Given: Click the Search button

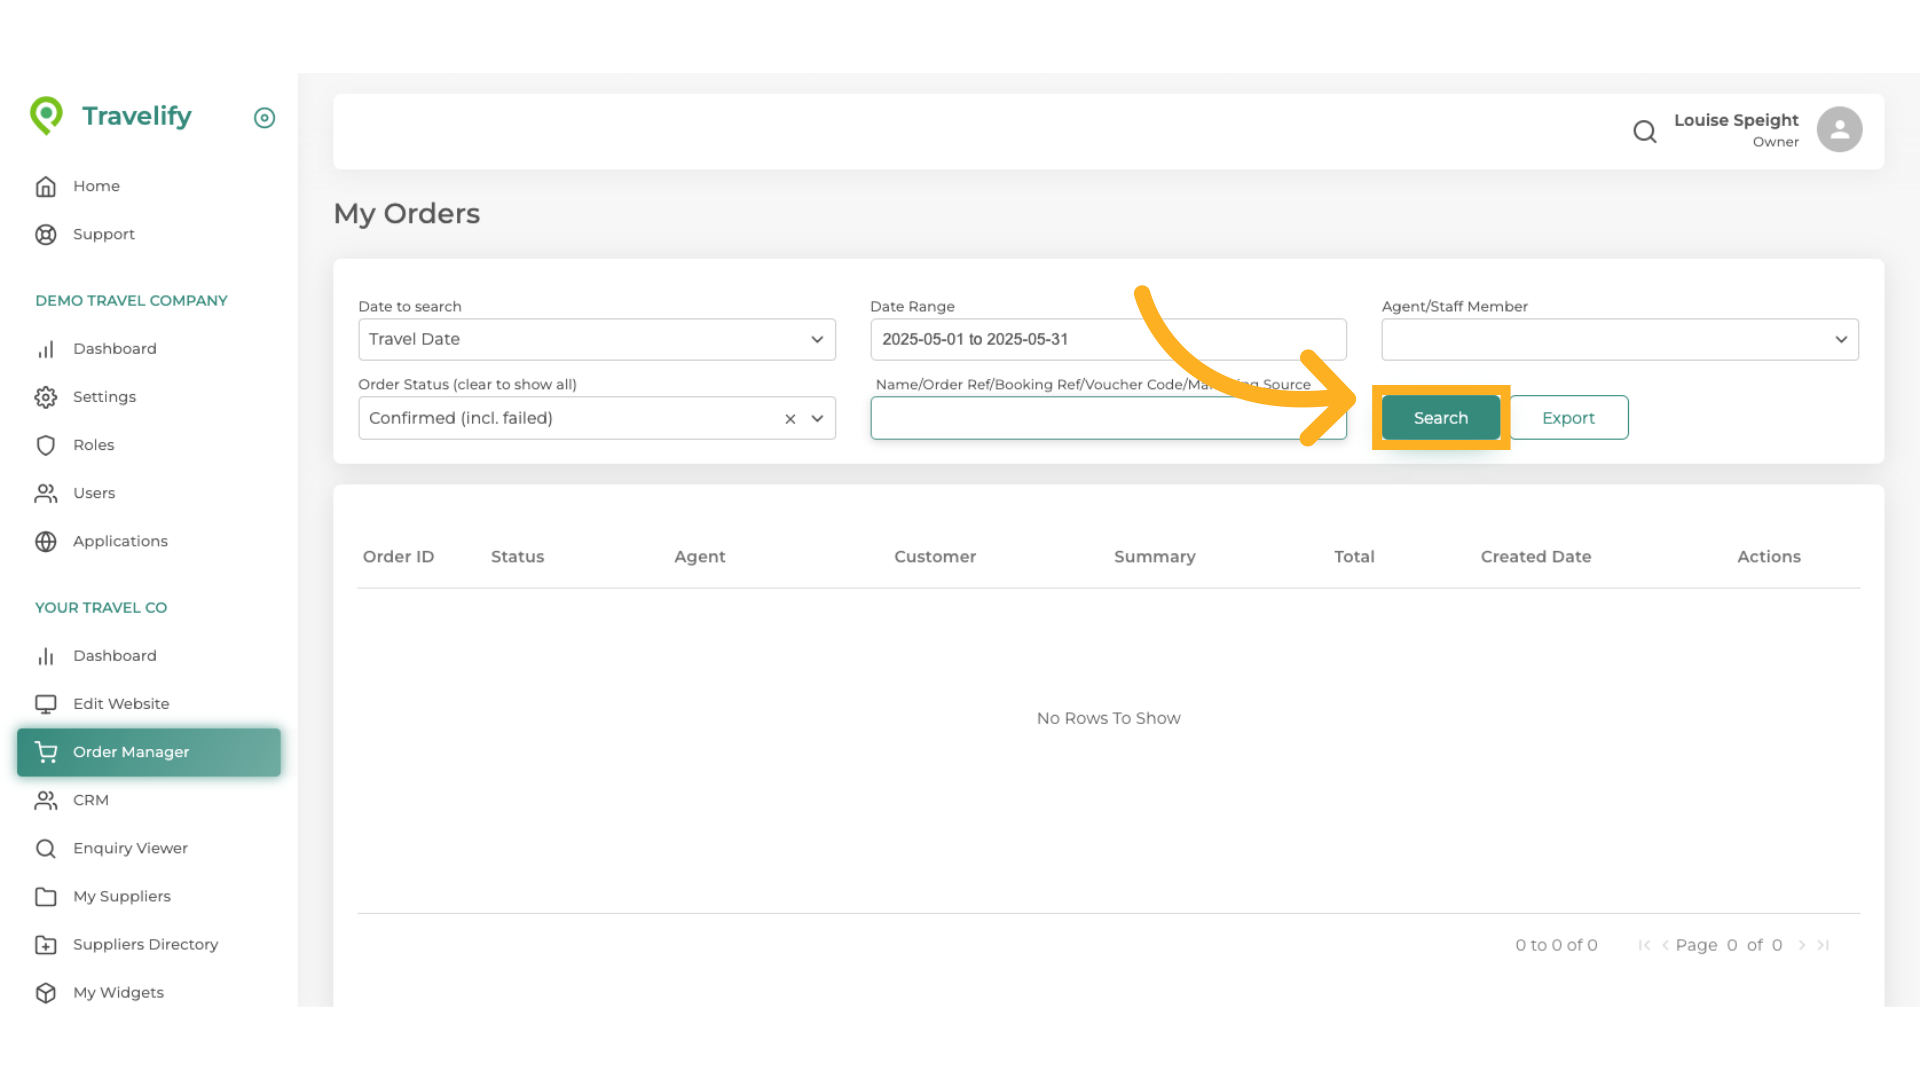Looking at the screenshot, I should click(1440, 418).
